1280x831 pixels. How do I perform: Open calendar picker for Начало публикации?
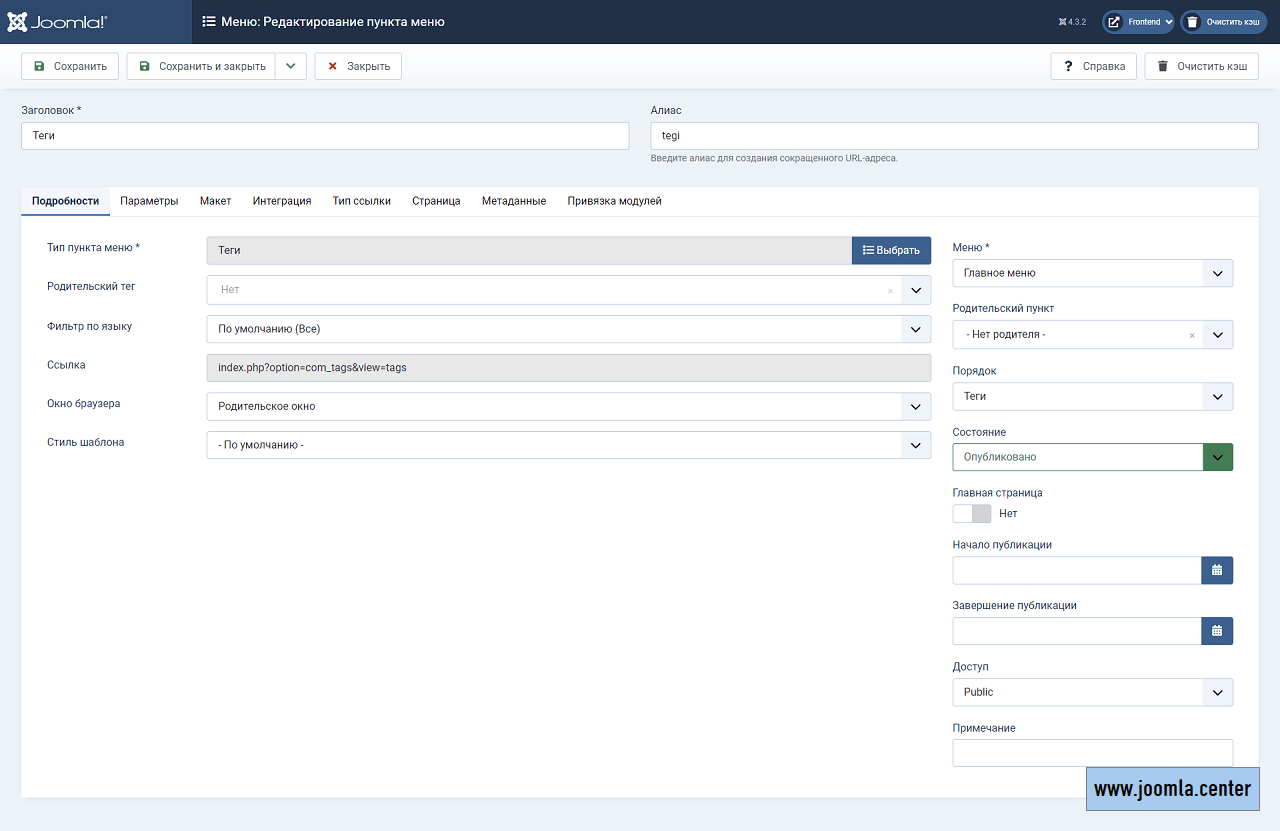coord(1216,570)
